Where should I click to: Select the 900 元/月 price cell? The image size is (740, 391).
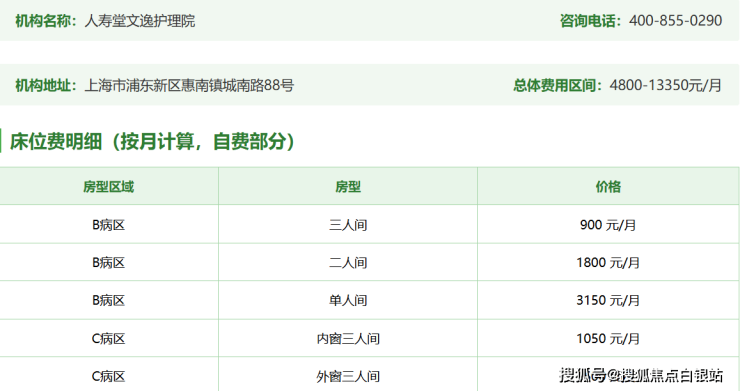(x=608, y=225)
